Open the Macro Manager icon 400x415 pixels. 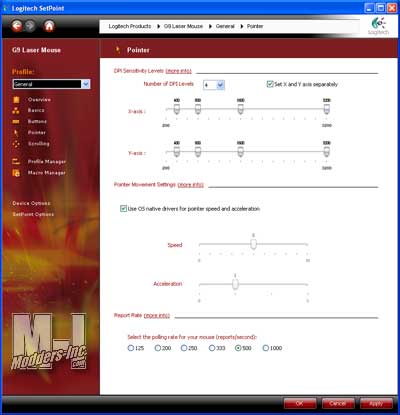pos(16,173)
